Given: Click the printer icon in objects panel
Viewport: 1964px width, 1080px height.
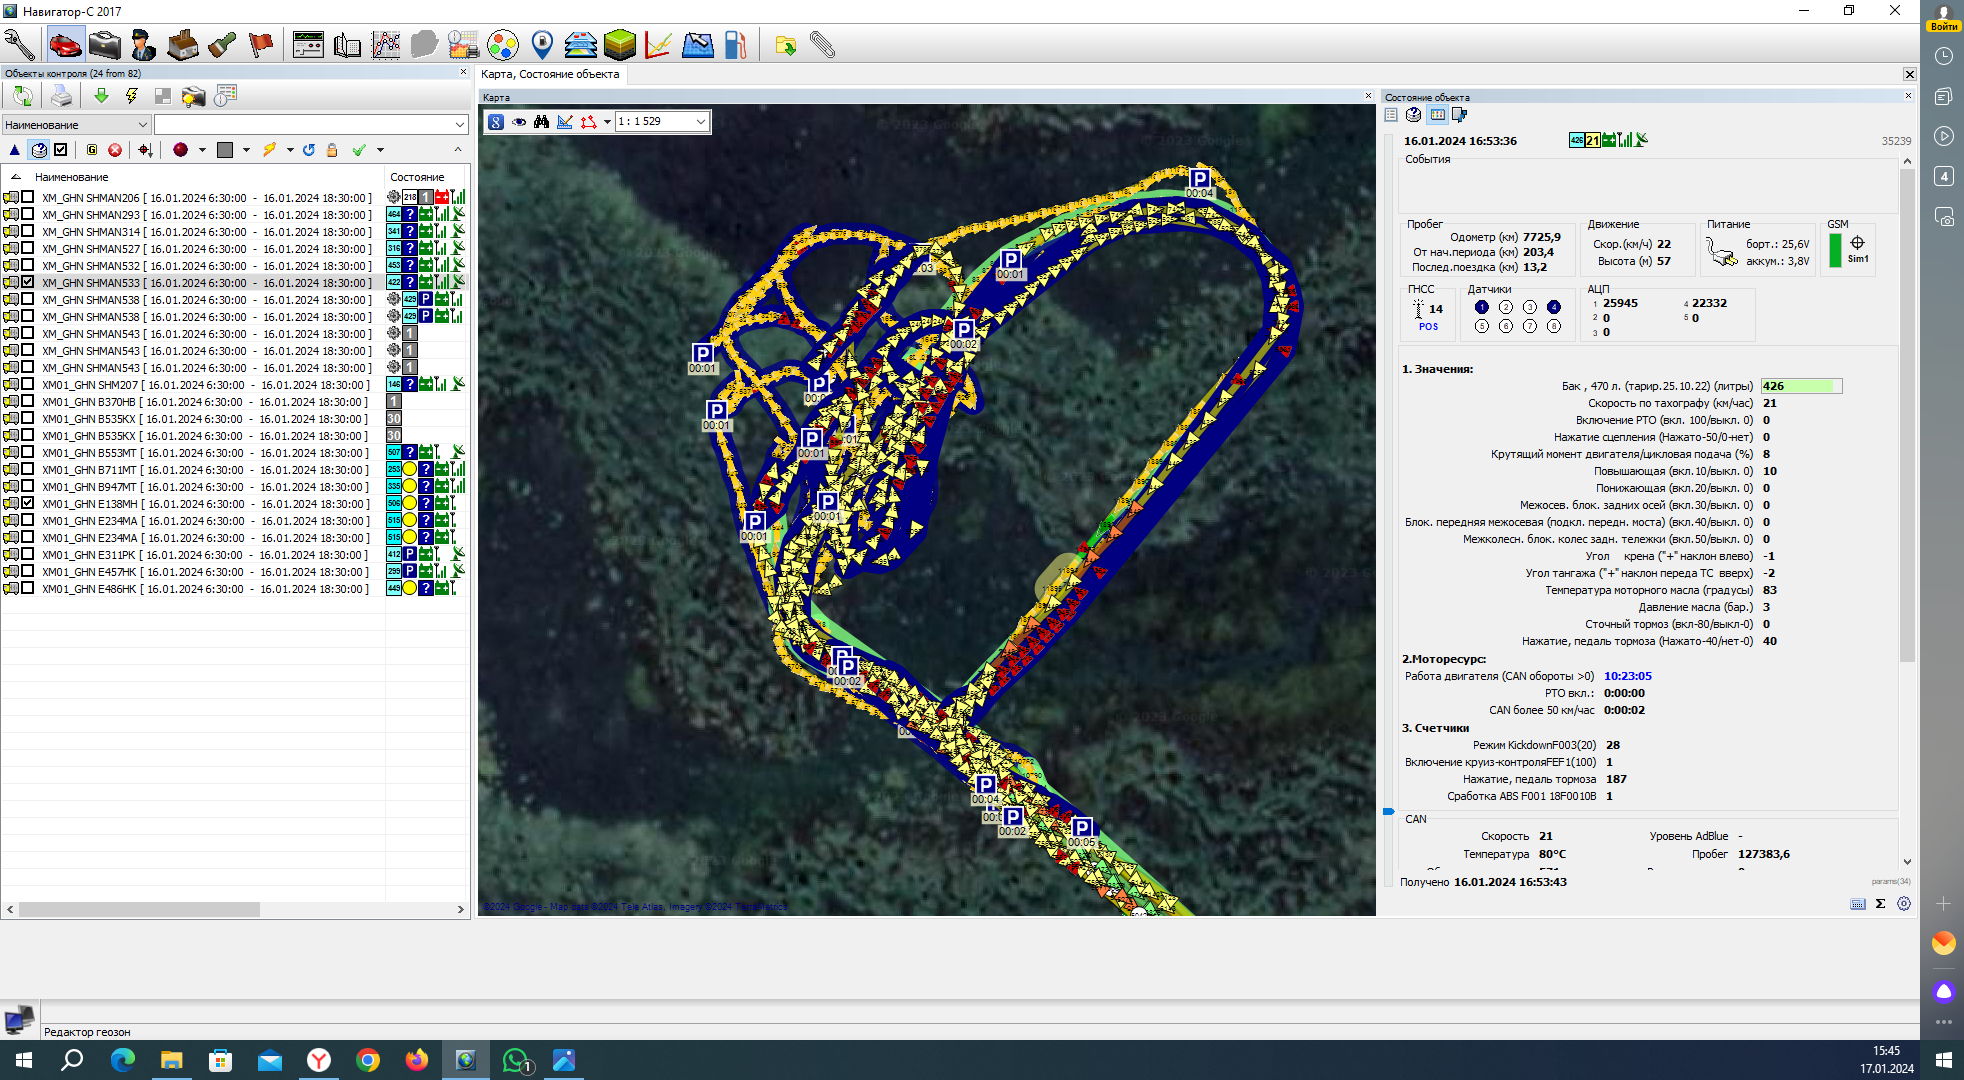Looking at the screenshot, I should tap(61, 95).
